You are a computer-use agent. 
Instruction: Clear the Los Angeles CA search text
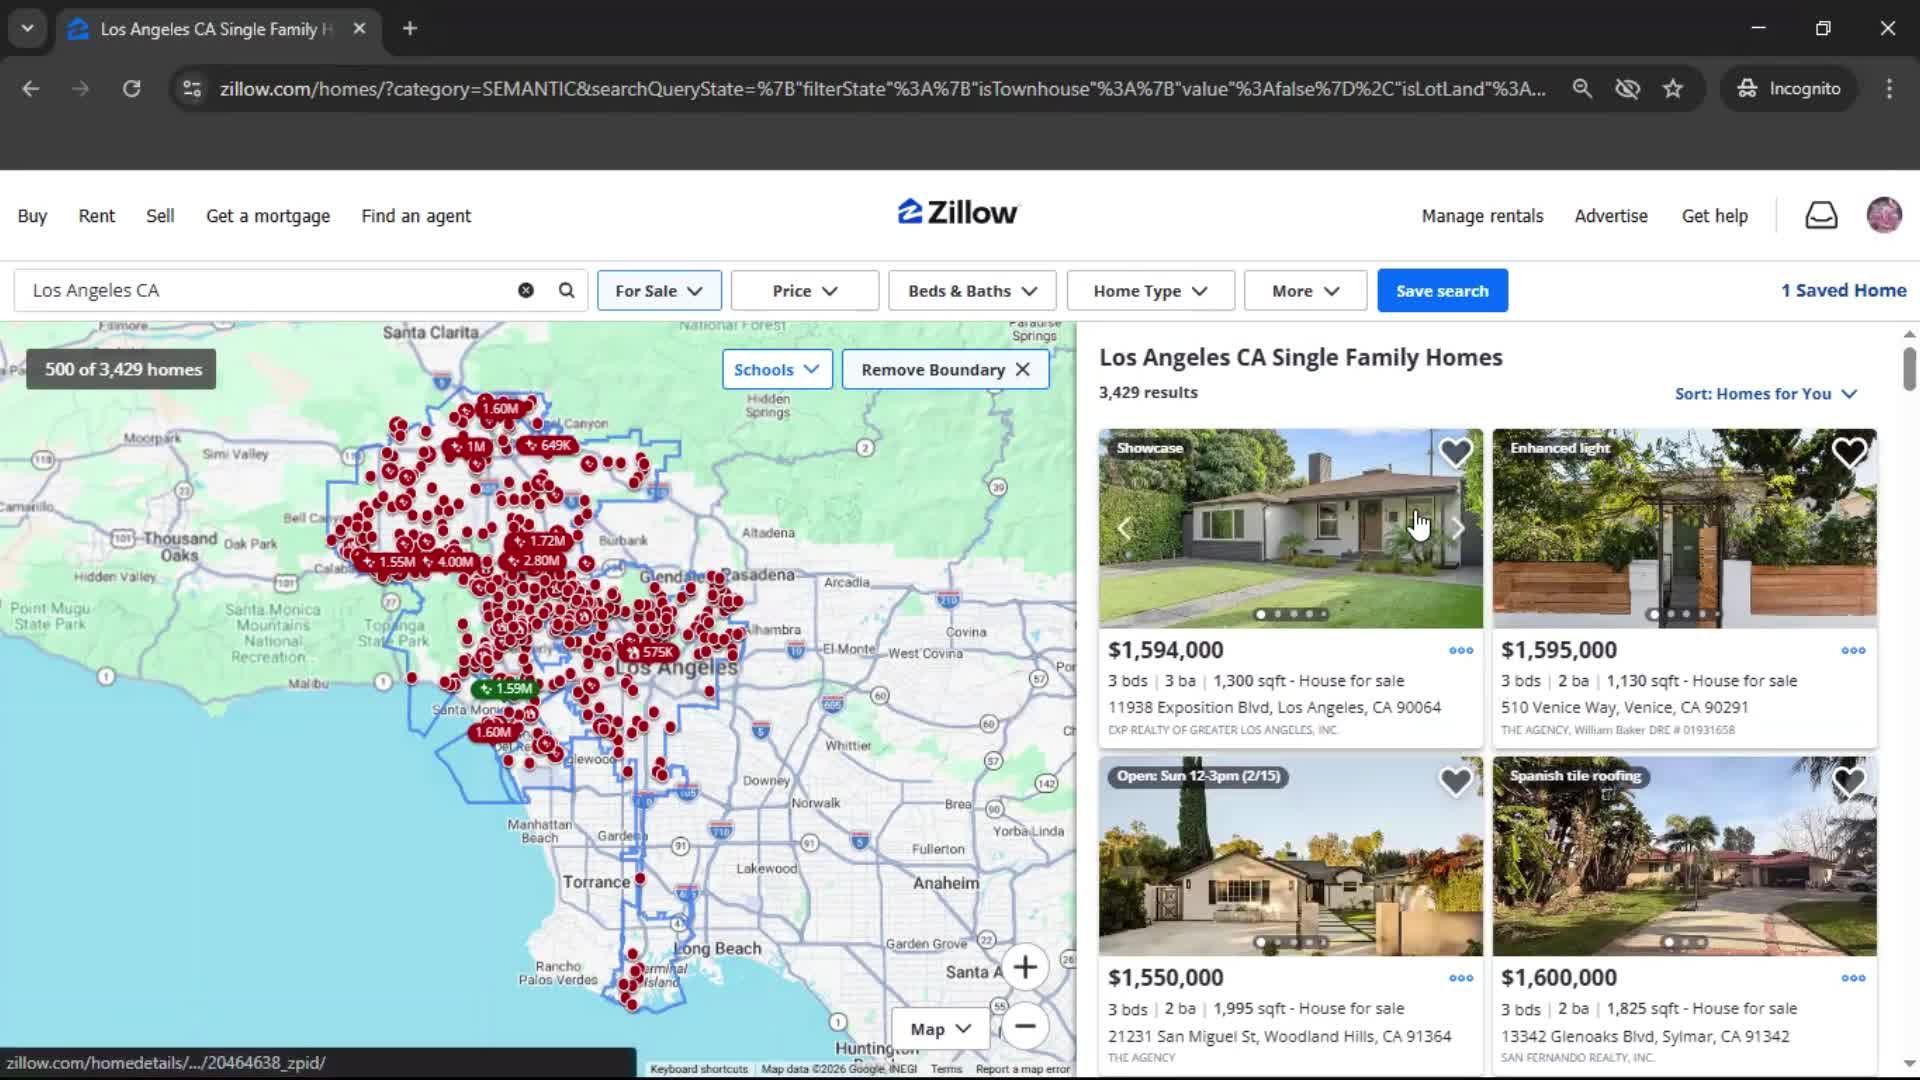click(x=525, y=290)
